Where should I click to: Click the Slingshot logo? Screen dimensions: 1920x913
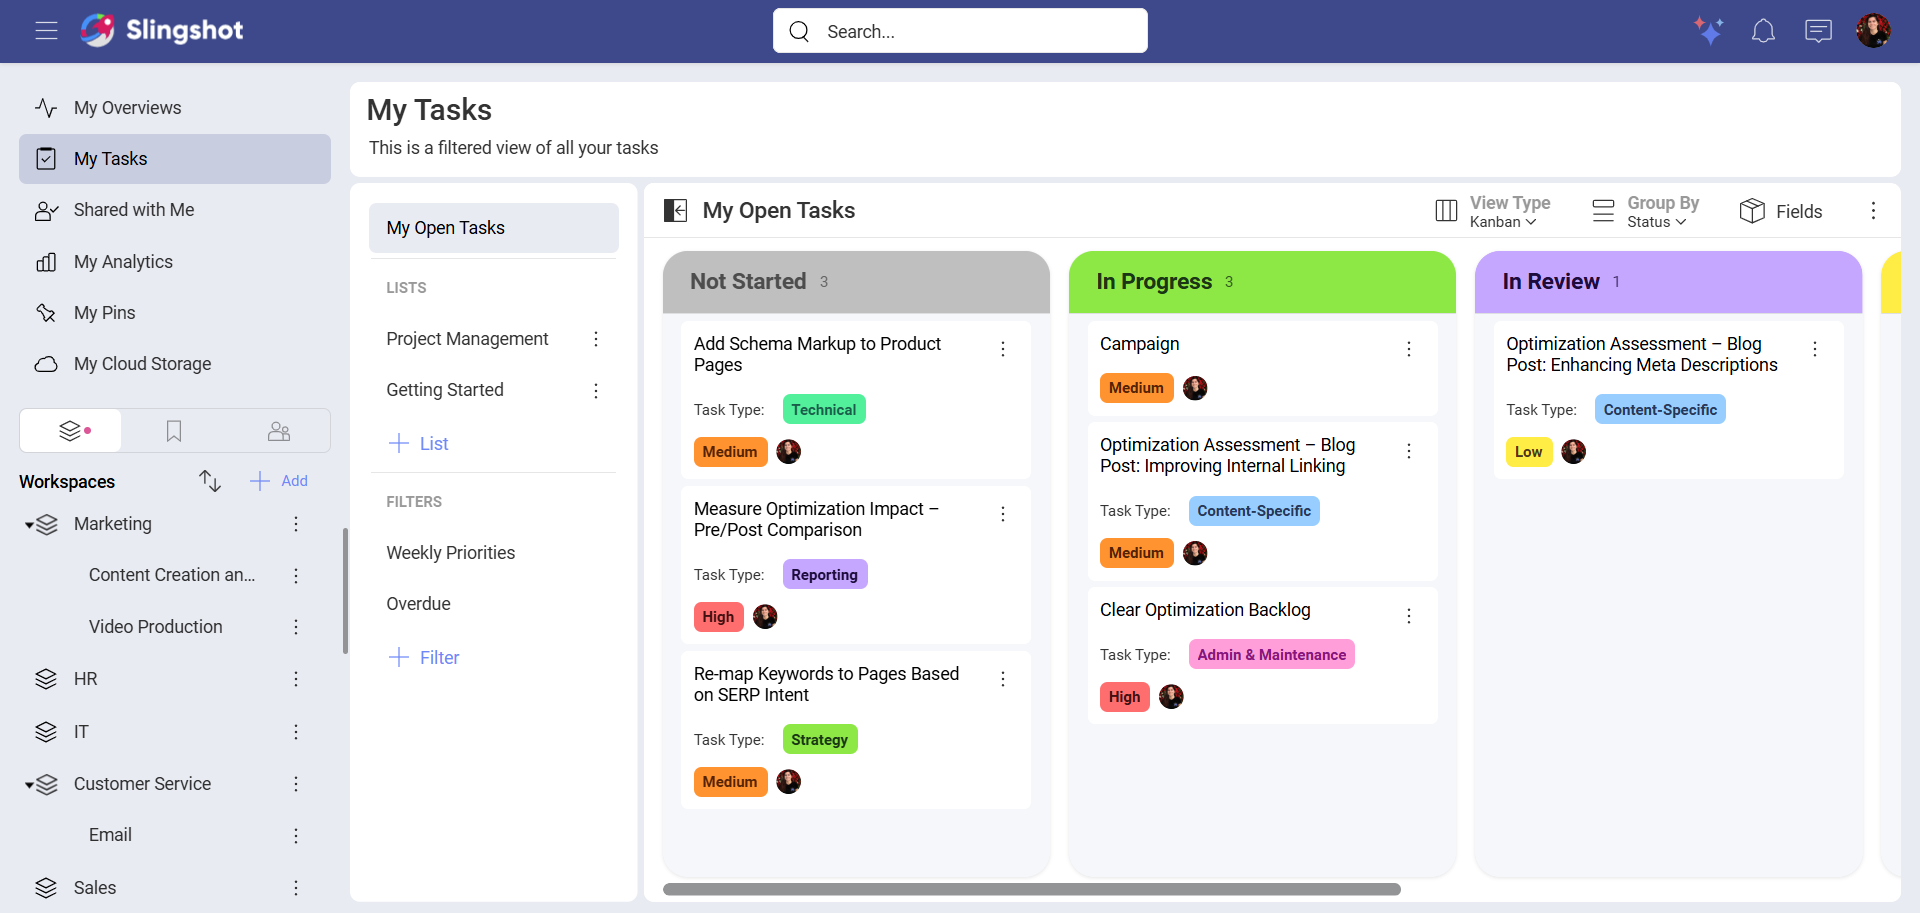pos(160,30)
